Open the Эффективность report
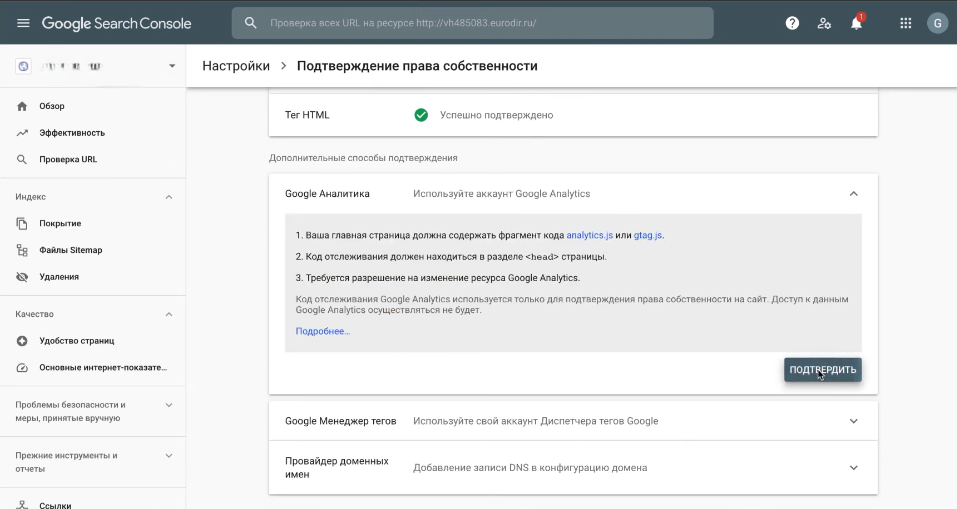 (71, 133)
